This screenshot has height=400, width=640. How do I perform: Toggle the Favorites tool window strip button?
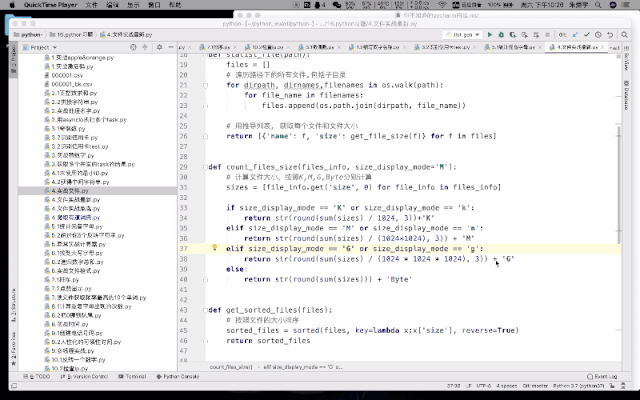click(x=13, y=349)
